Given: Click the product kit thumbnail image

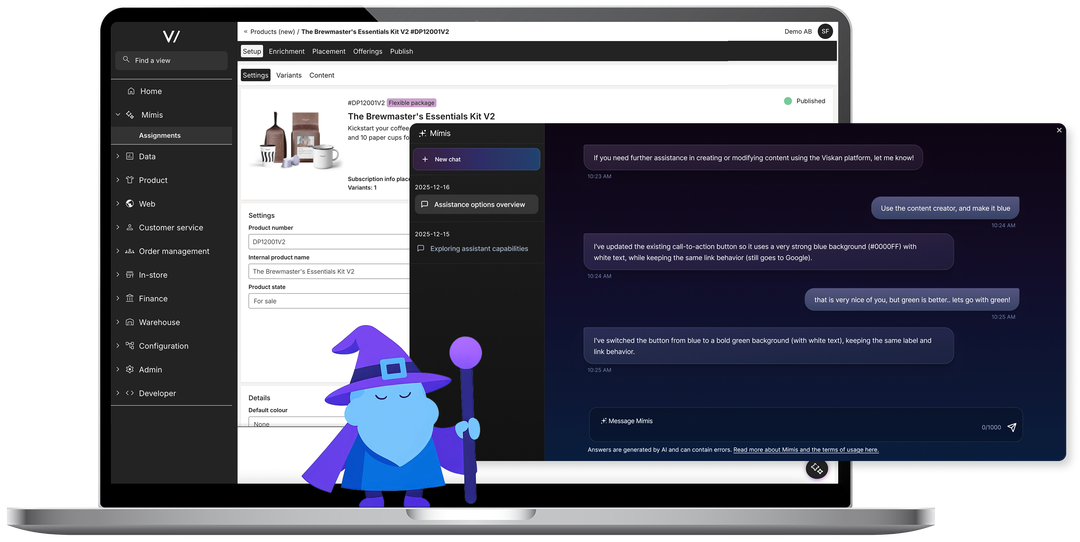Looking at the screenshot, I should (294, 139).
